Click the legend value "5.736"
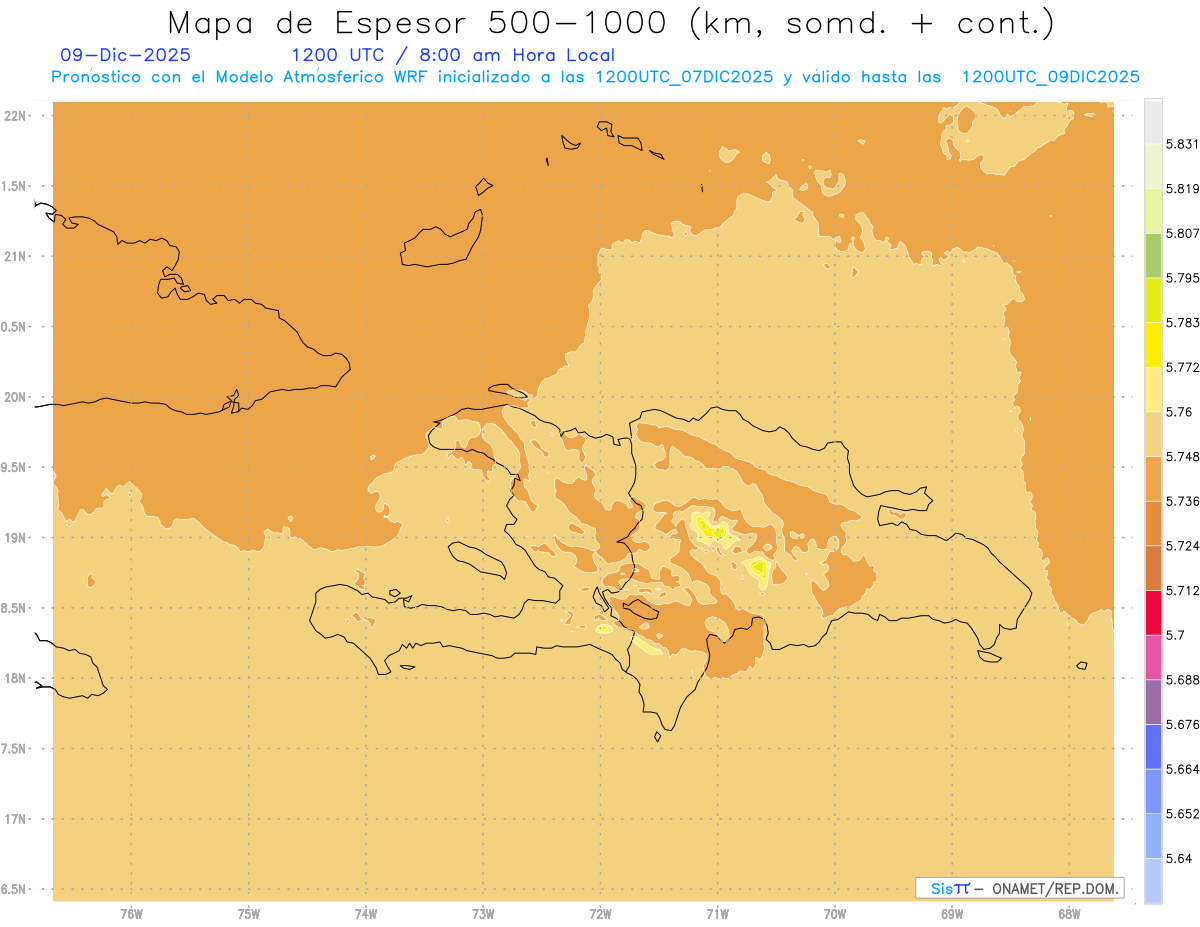The height and width of the screenshot is (927, 1200). tap(1182, 501)
